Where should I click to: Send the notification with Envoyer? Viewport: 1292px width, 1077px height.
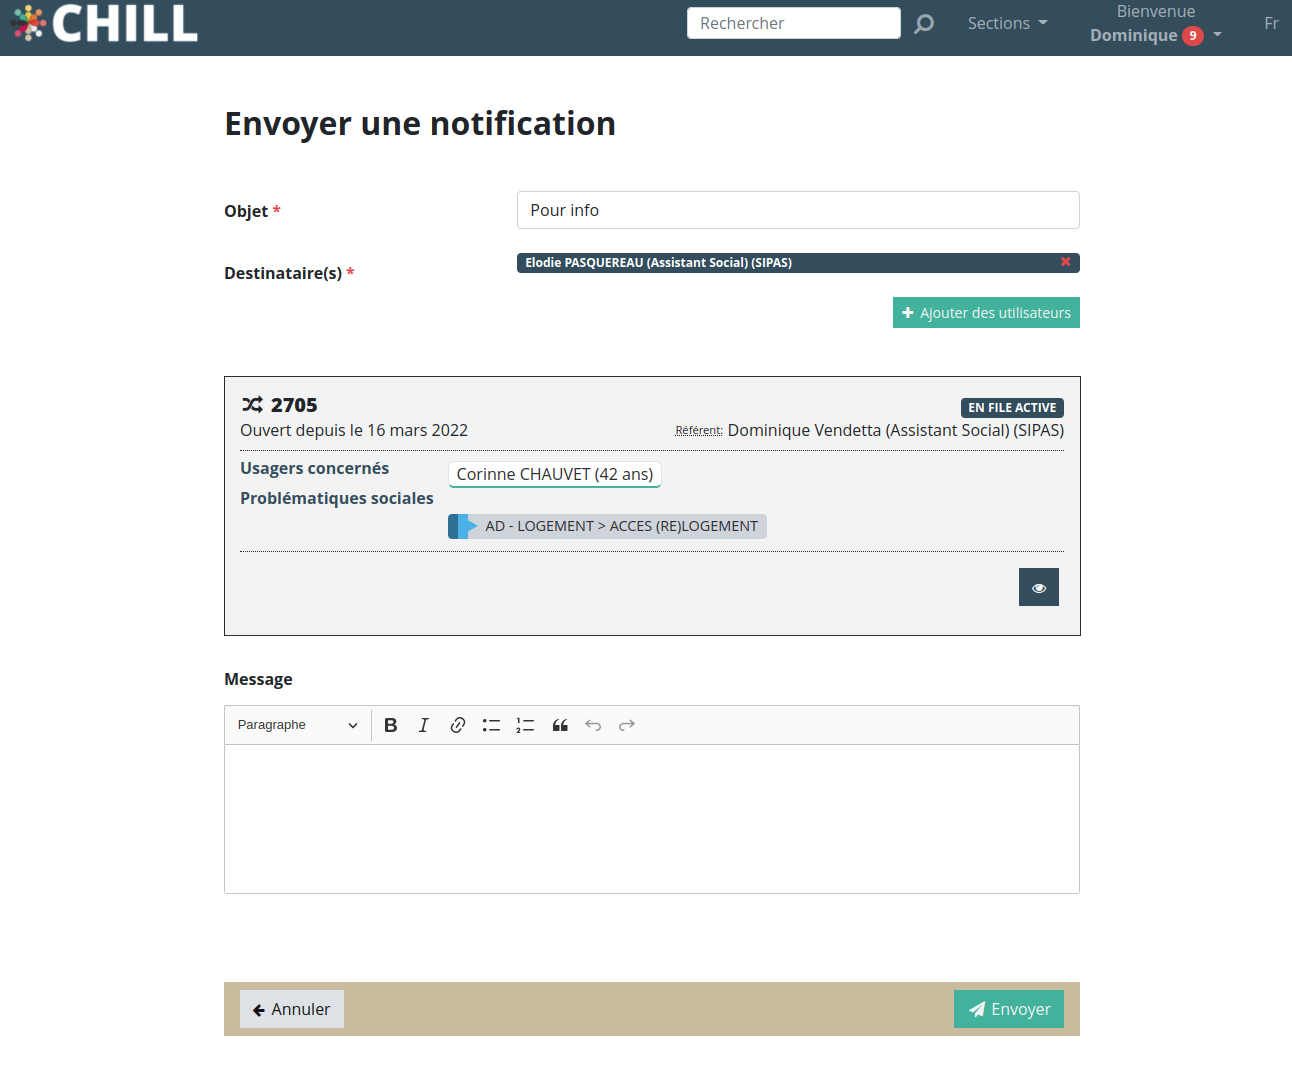(1008, 1009)
